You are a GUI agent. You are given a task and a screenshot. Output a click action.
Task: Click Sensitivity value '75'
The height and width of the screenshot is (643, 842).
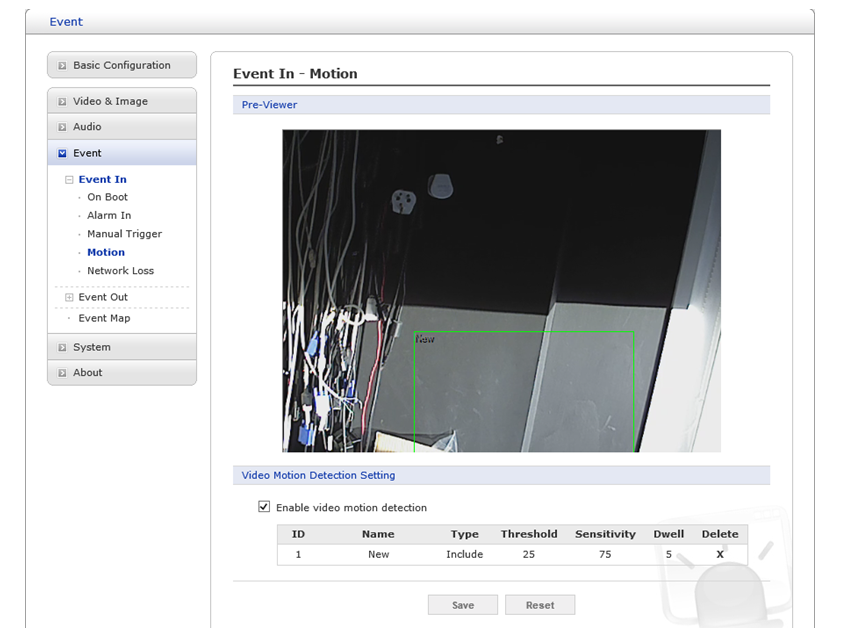click(605, 554)
